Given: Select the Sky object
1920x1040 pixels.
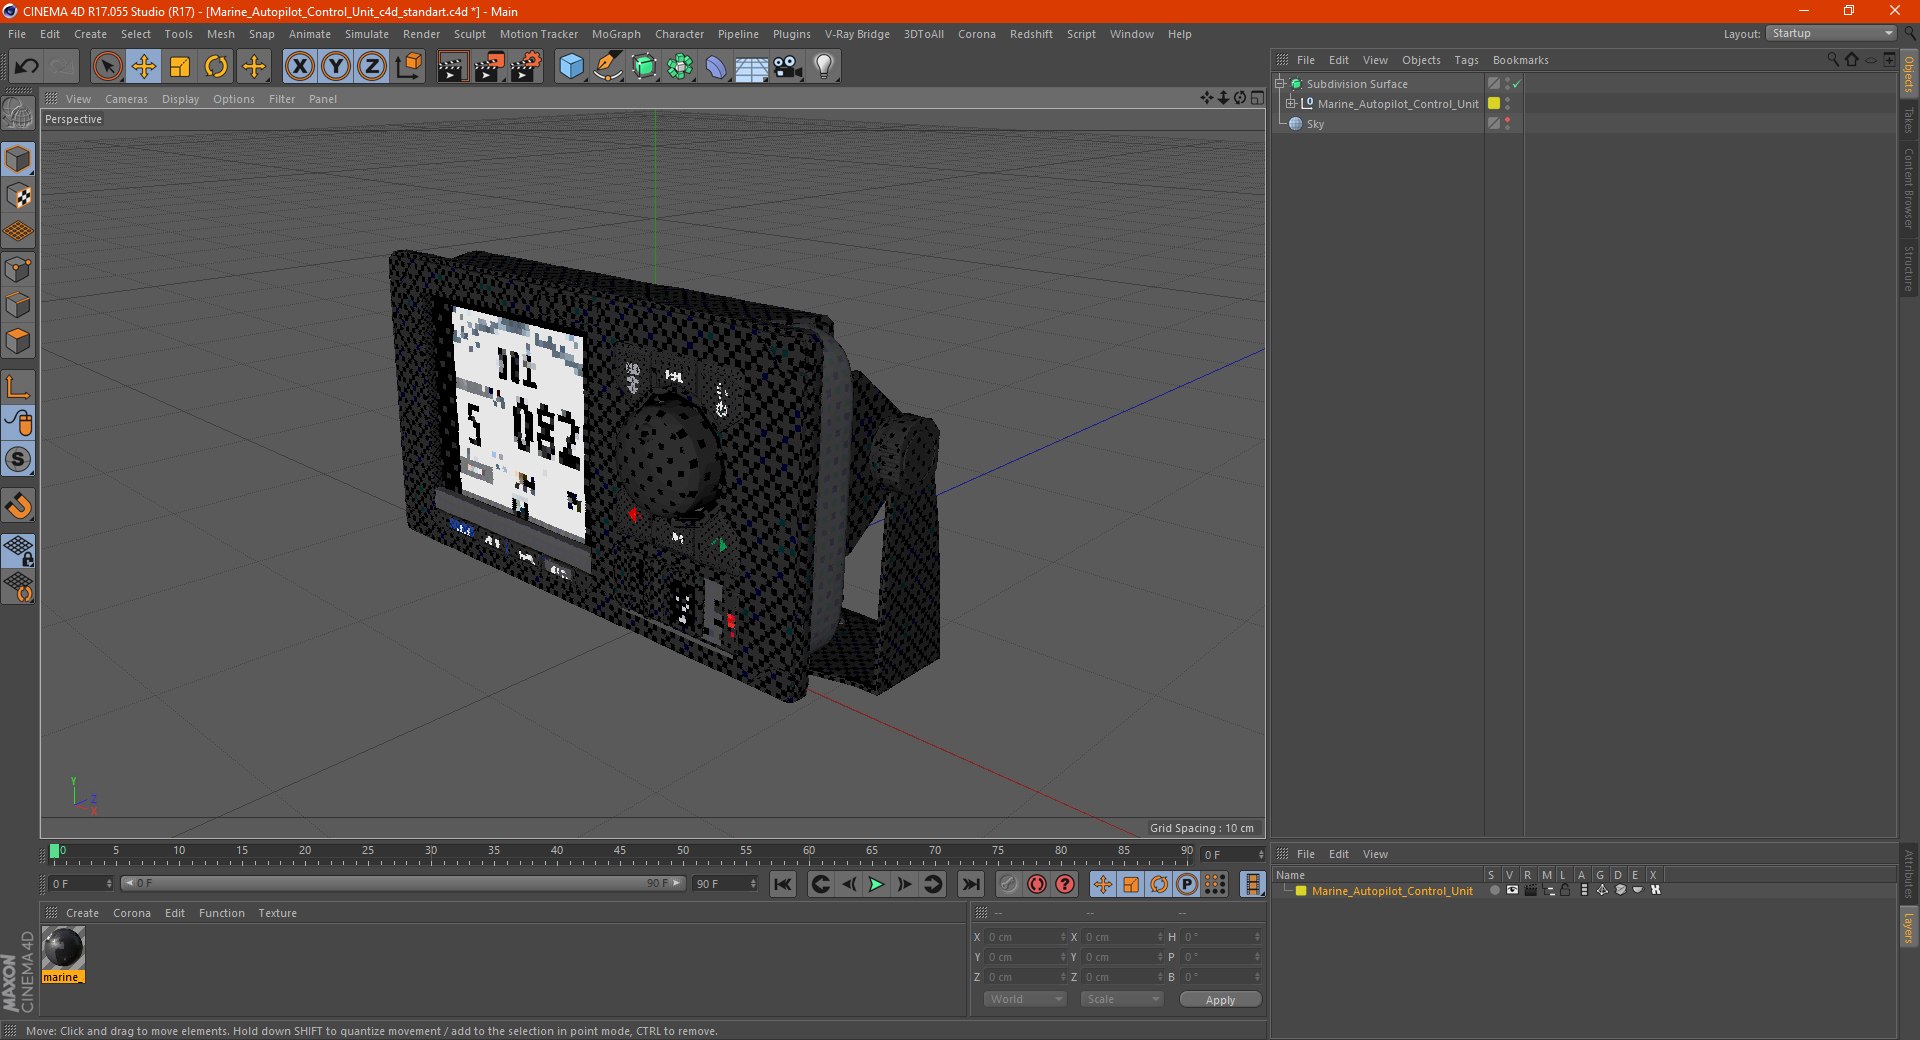Looking at the screenshot, I should coord(1315,124).
